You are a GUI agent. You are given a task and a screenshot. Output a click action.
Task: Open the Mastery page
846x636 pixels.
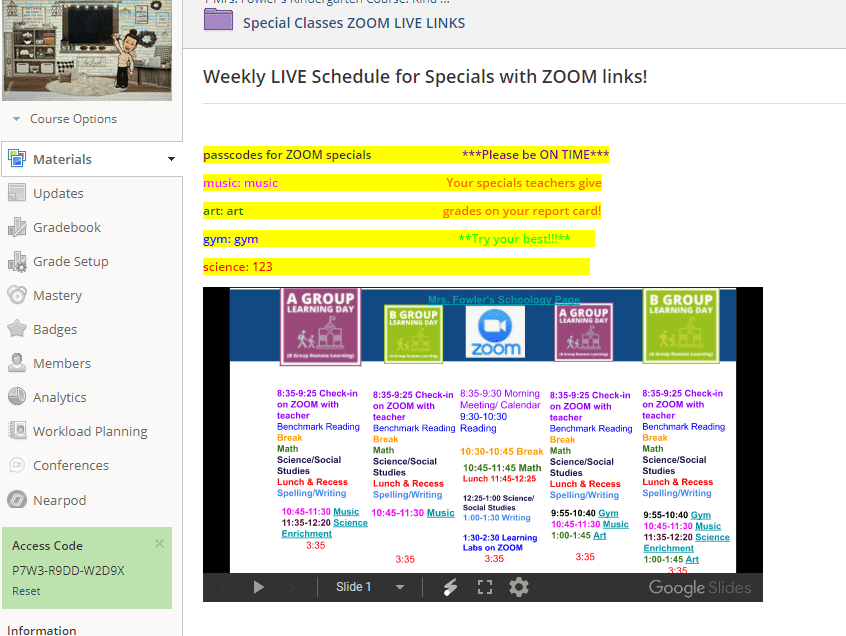tap(58, 295)
